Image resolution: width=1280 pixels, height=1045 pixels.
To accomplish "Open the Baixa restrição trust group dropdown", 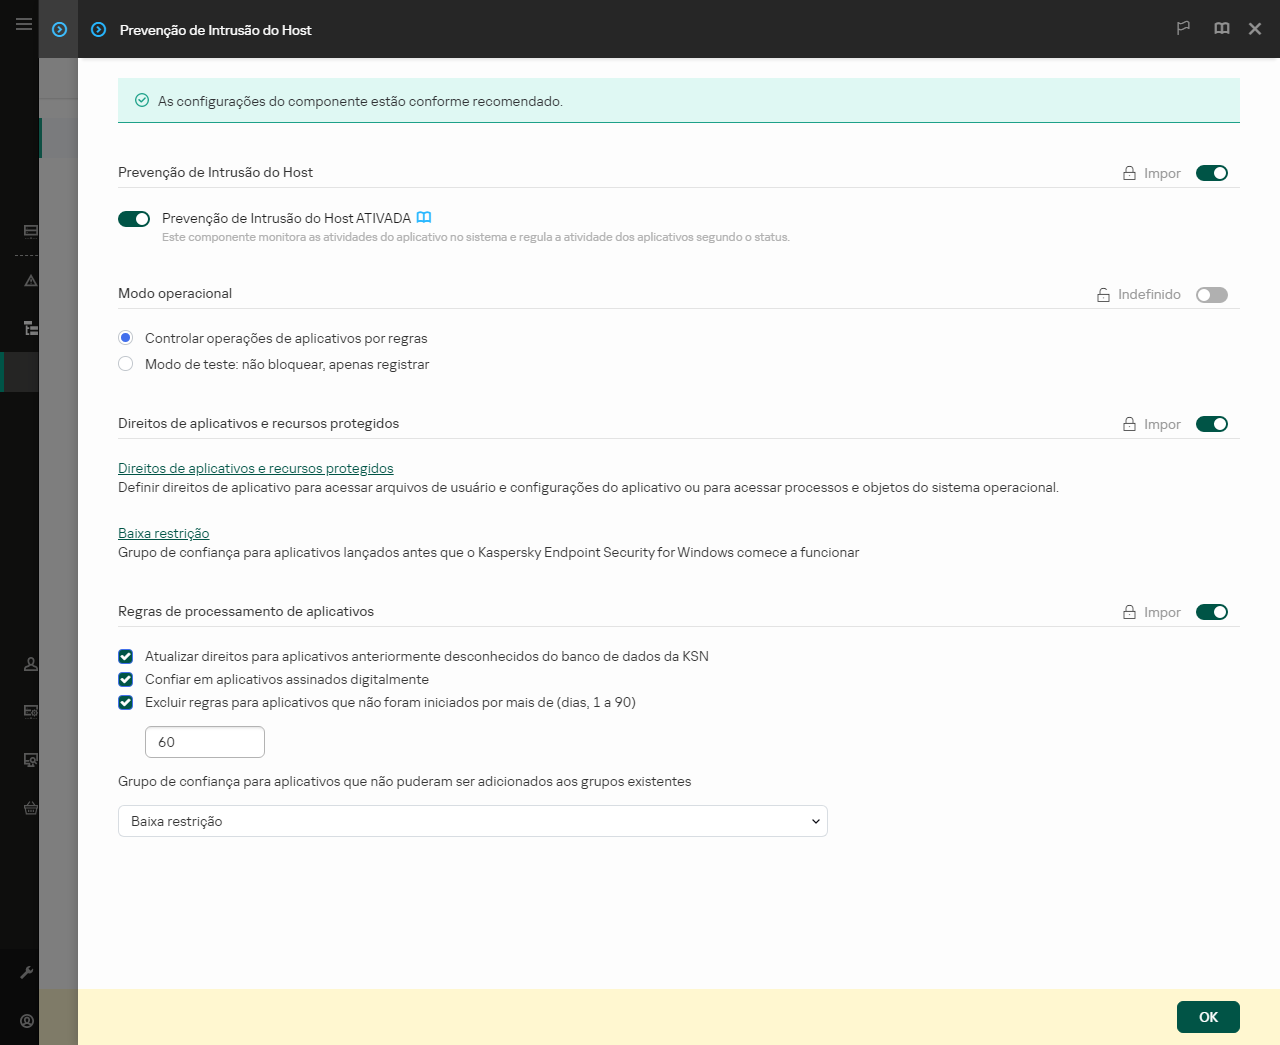I will (472, 820).
